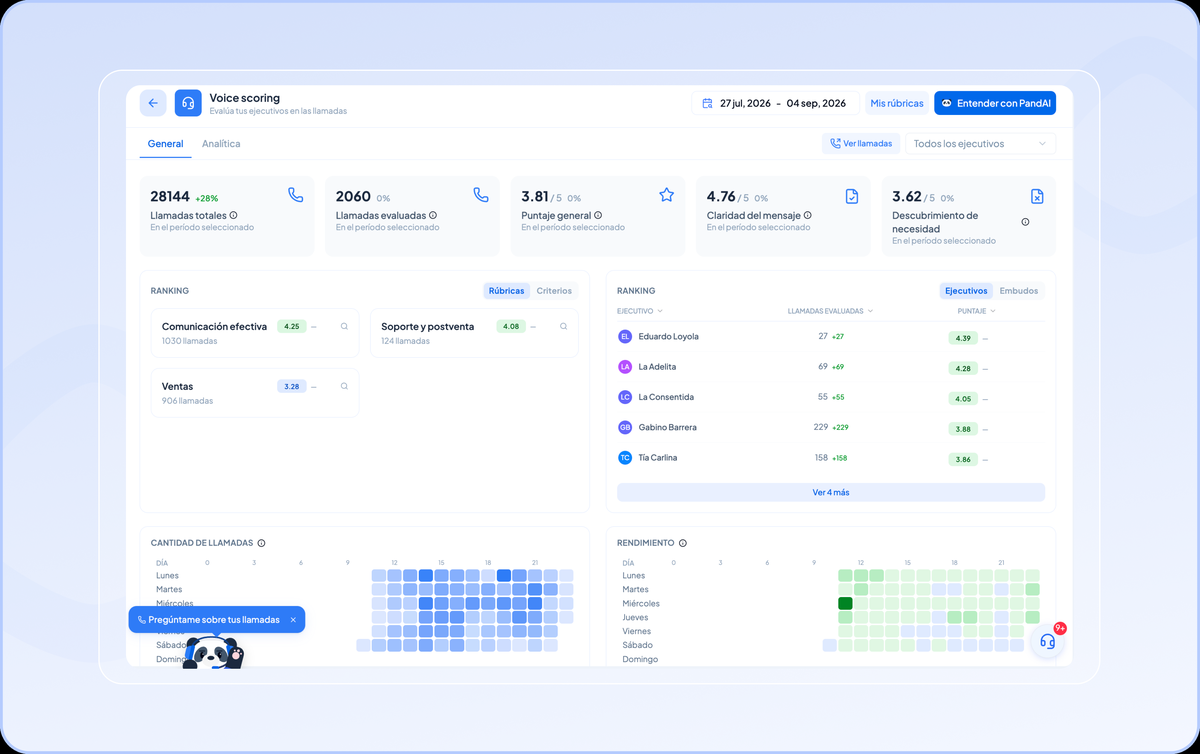
Task: Open the calendar icon in date range
Action: tap(707, 103)
